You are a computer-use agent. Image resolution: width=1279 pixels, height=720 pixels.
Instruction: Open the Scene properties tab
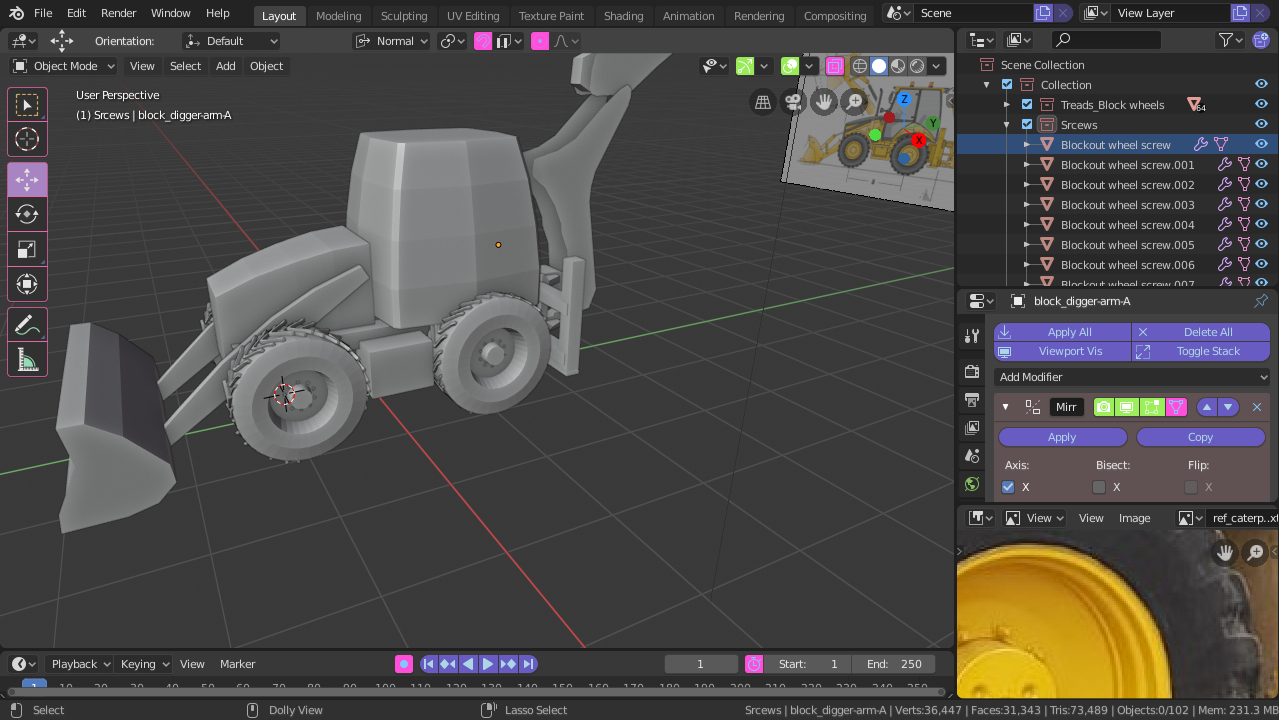point(971,456)
